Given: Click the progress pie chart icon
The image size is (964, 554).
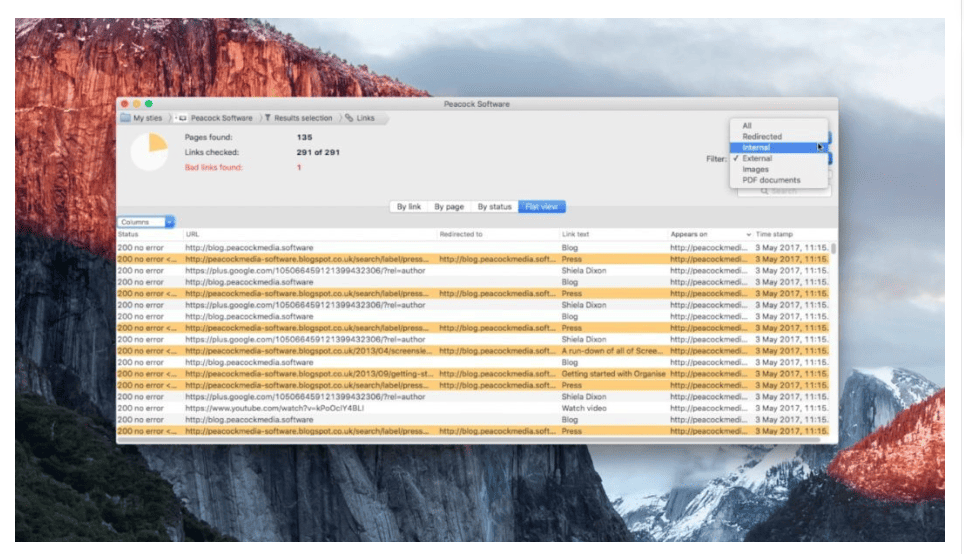Looking at the screenshot, I should click(149, 152).
